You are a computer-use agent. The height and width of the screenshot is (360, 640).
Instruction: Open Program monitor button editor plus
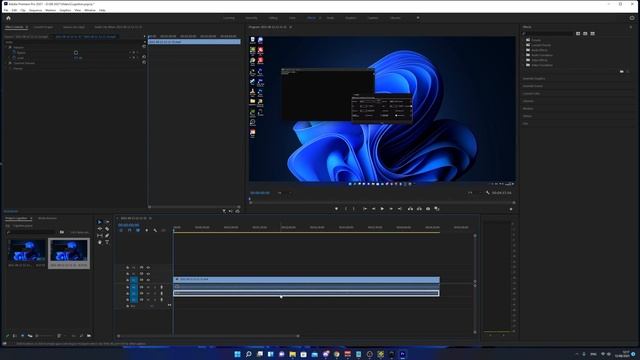[511, 209]
